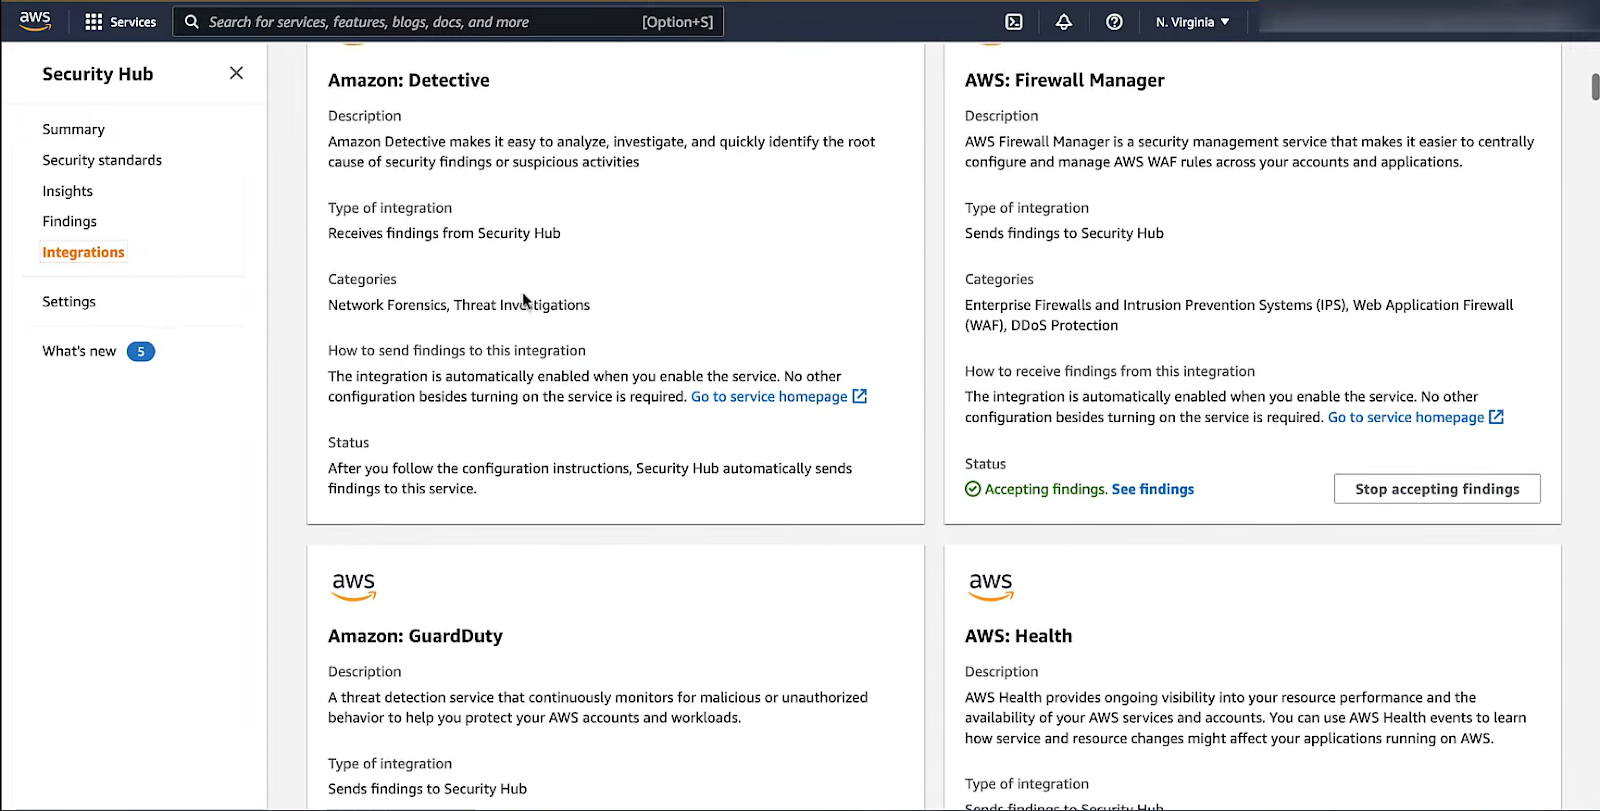
Task: Click the What's new badge showing 5
Action: click(141, 352)
